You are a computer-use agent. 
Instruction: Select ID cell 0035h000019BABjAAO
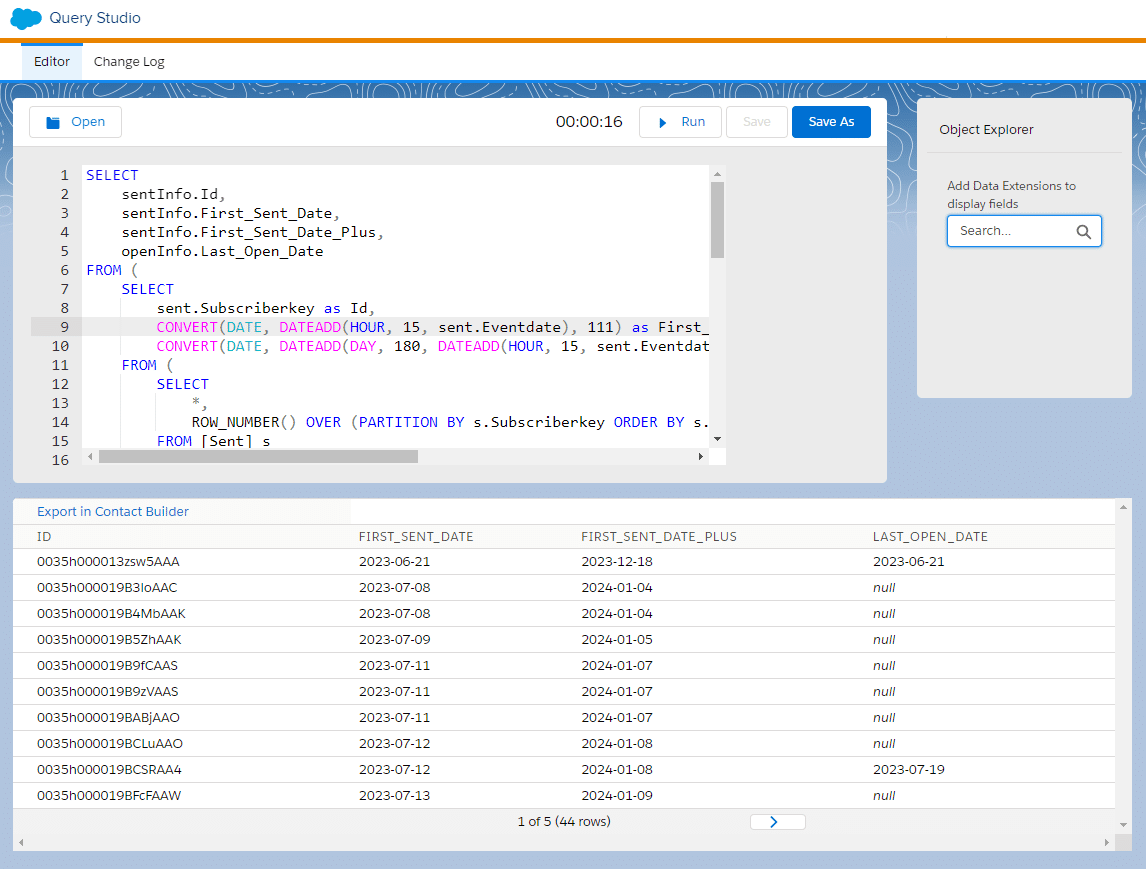108,718
